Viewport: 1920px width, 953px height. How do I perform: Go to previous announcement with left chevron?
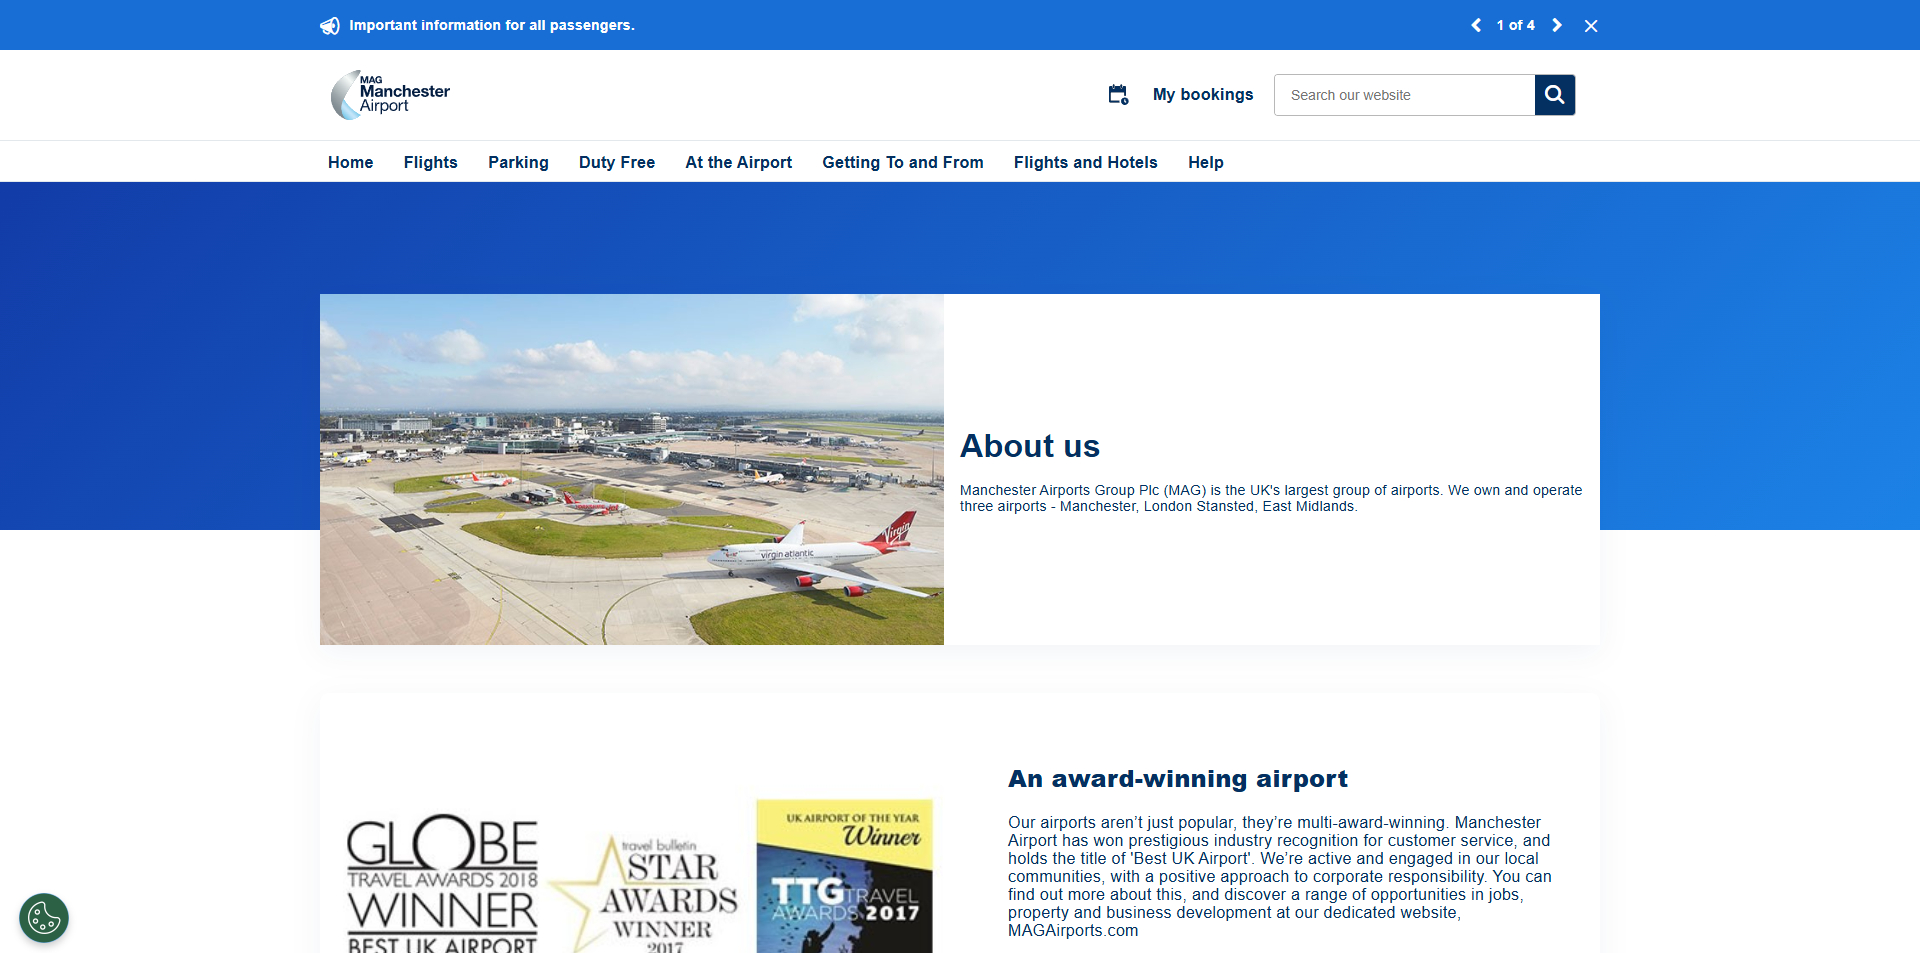click(x=1476, y=25)
